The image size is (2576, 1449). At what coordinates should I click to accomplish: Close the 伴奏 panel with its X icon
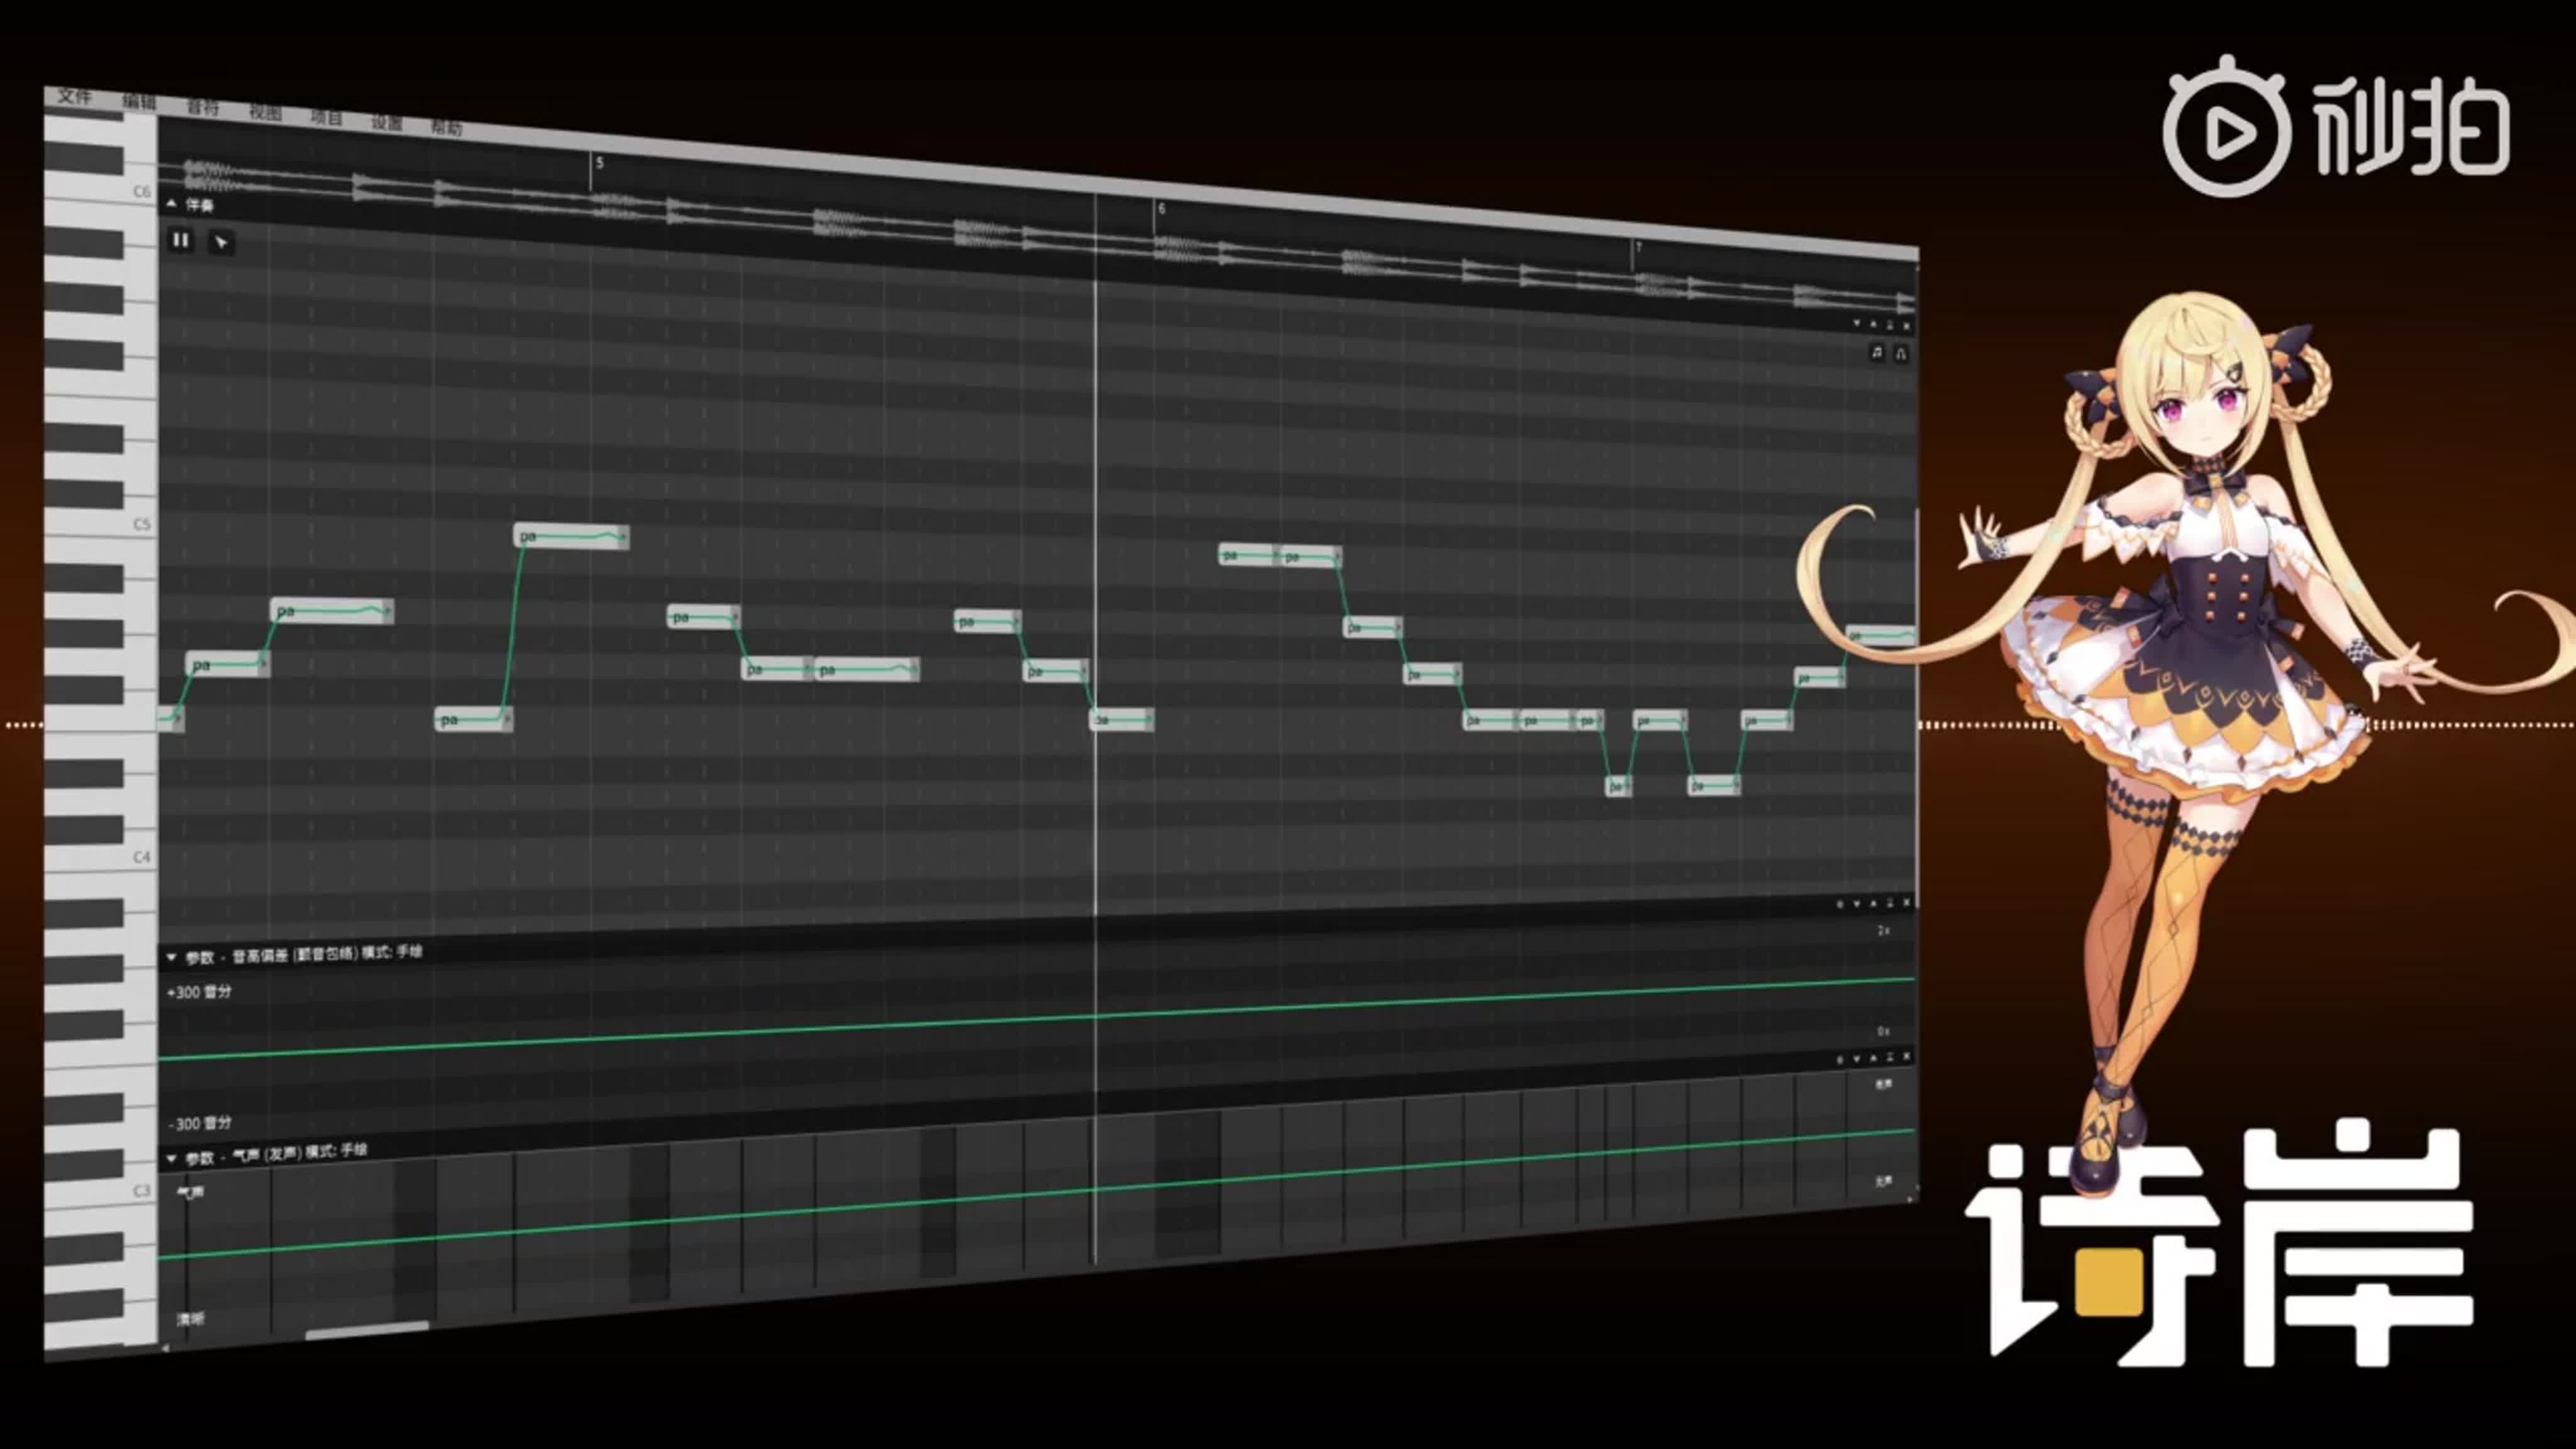click(x=1906, y=326)
